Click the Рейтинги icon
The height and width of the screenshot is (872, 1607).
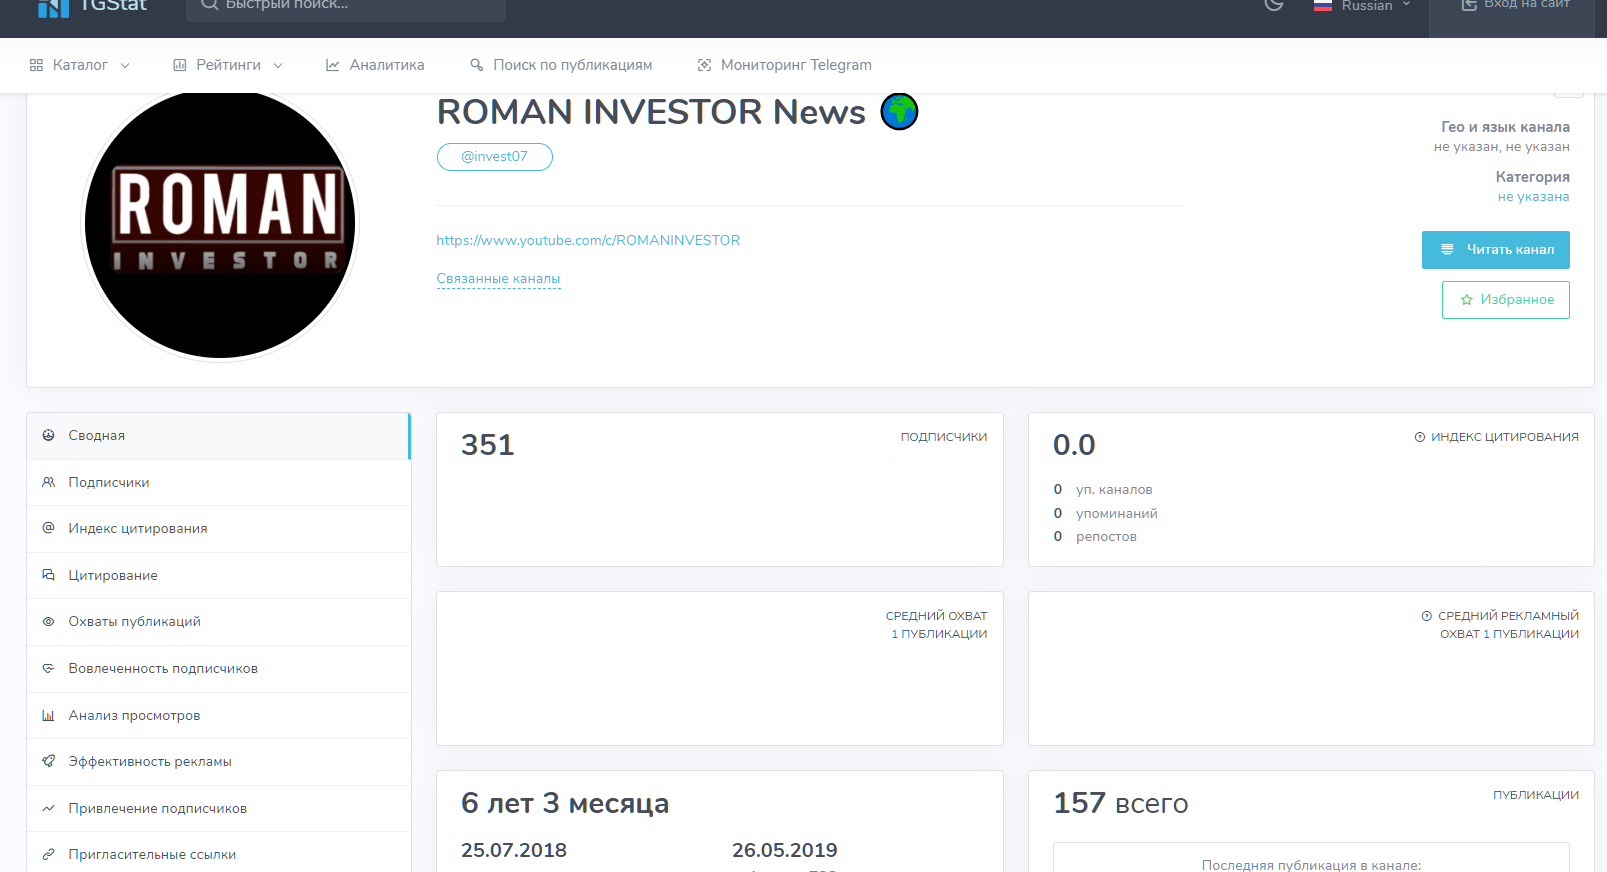180,65
